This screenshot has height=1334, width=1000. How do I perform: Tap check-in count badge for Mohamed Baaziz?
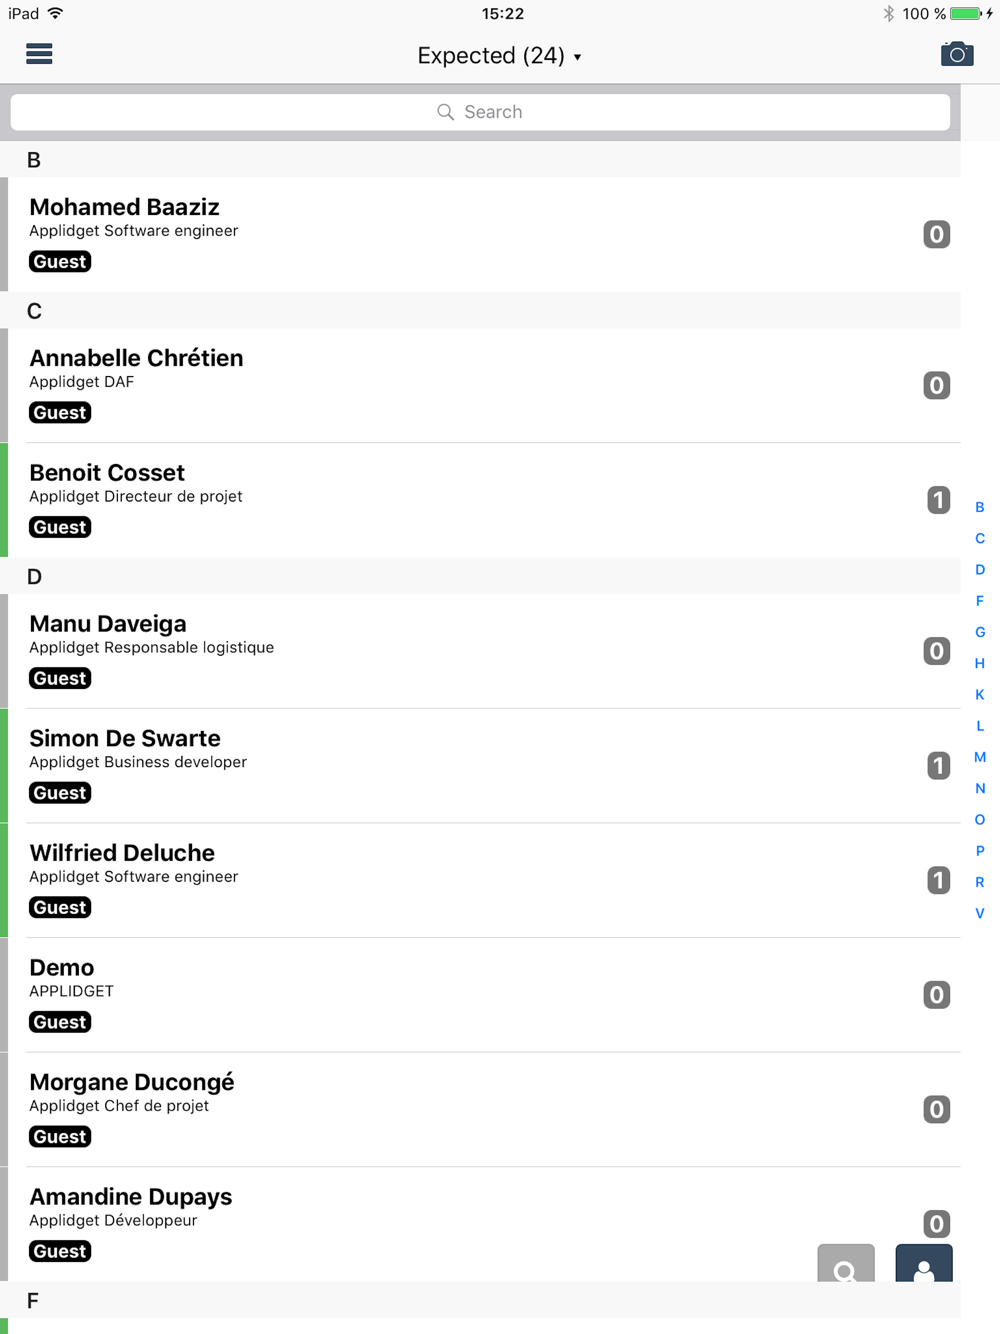pos(937,234)
